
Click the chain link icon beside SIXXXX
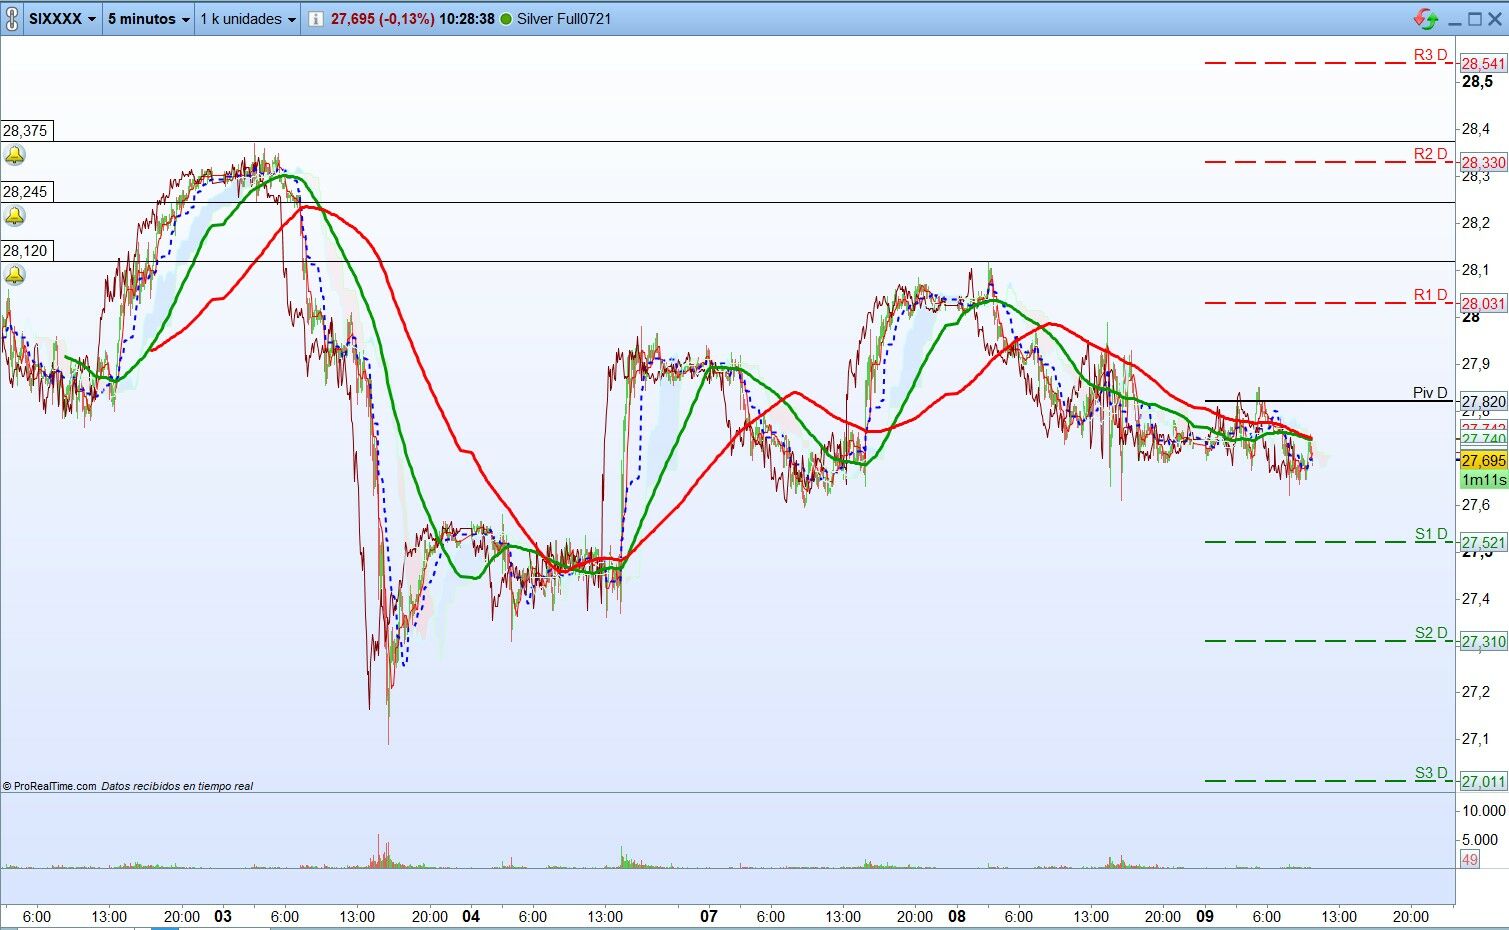pyautogui.click(x=12, y=18)
